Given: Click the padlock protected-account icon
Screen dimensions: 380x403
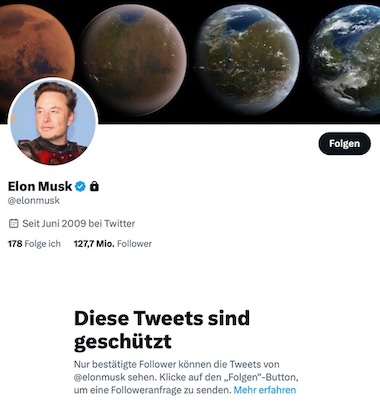Looking at the screenshot, I should (x=94, y=186).
